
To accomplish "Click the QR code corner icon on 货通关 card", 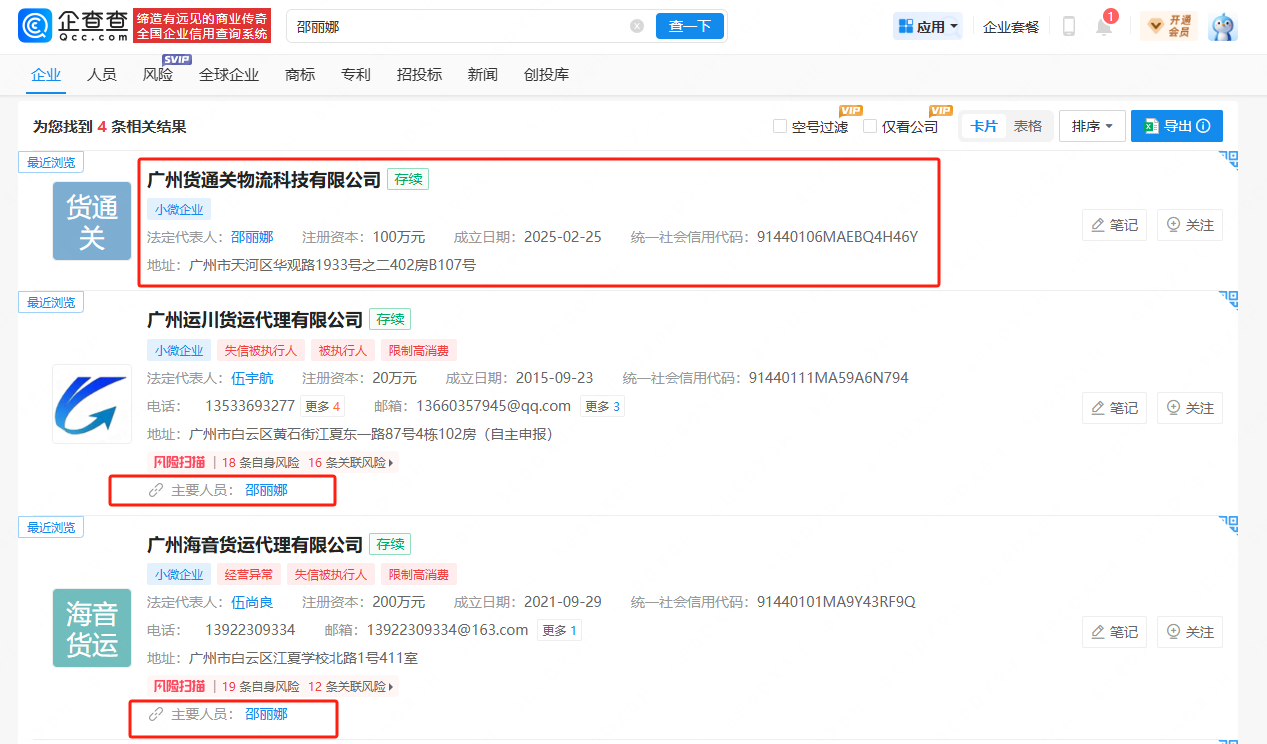I will click(1227, 160).
